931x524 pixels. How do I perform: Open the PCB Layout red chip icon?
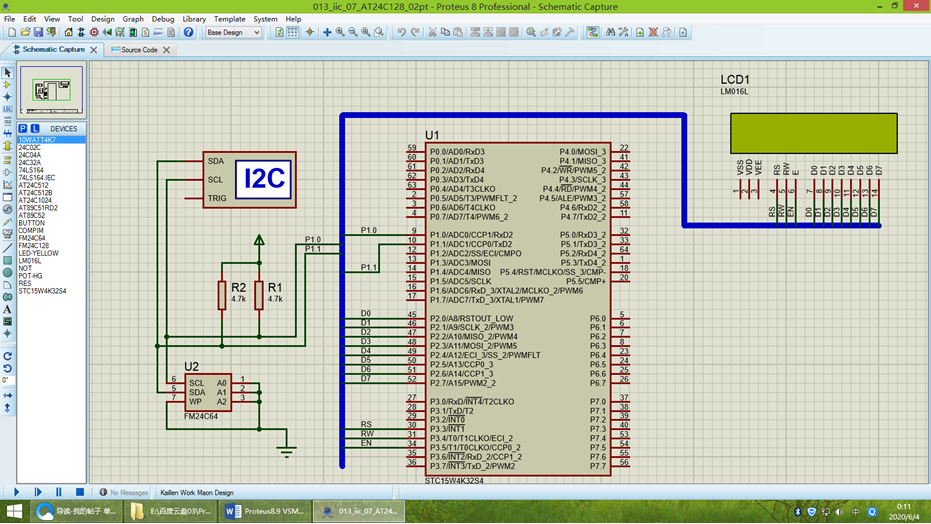point(94,32)
